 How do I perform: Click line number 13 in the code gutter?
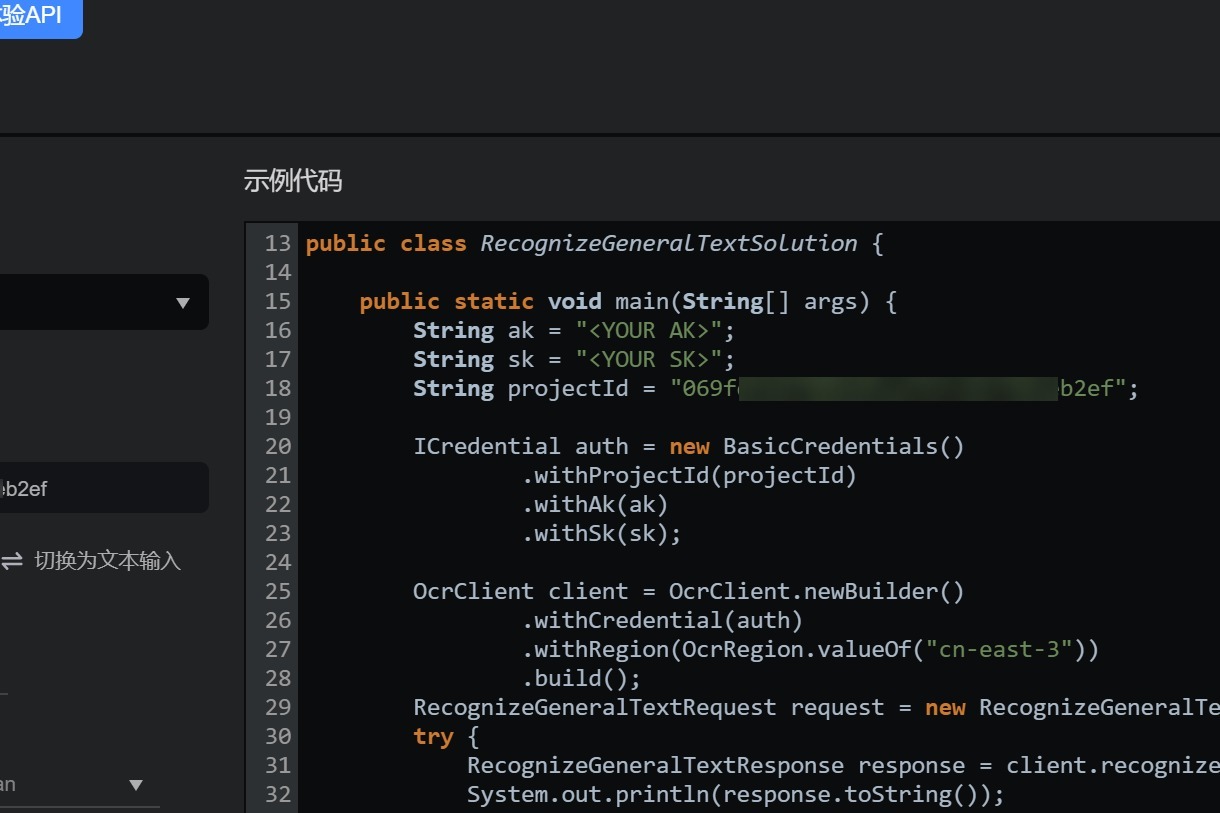pos(277,243)
